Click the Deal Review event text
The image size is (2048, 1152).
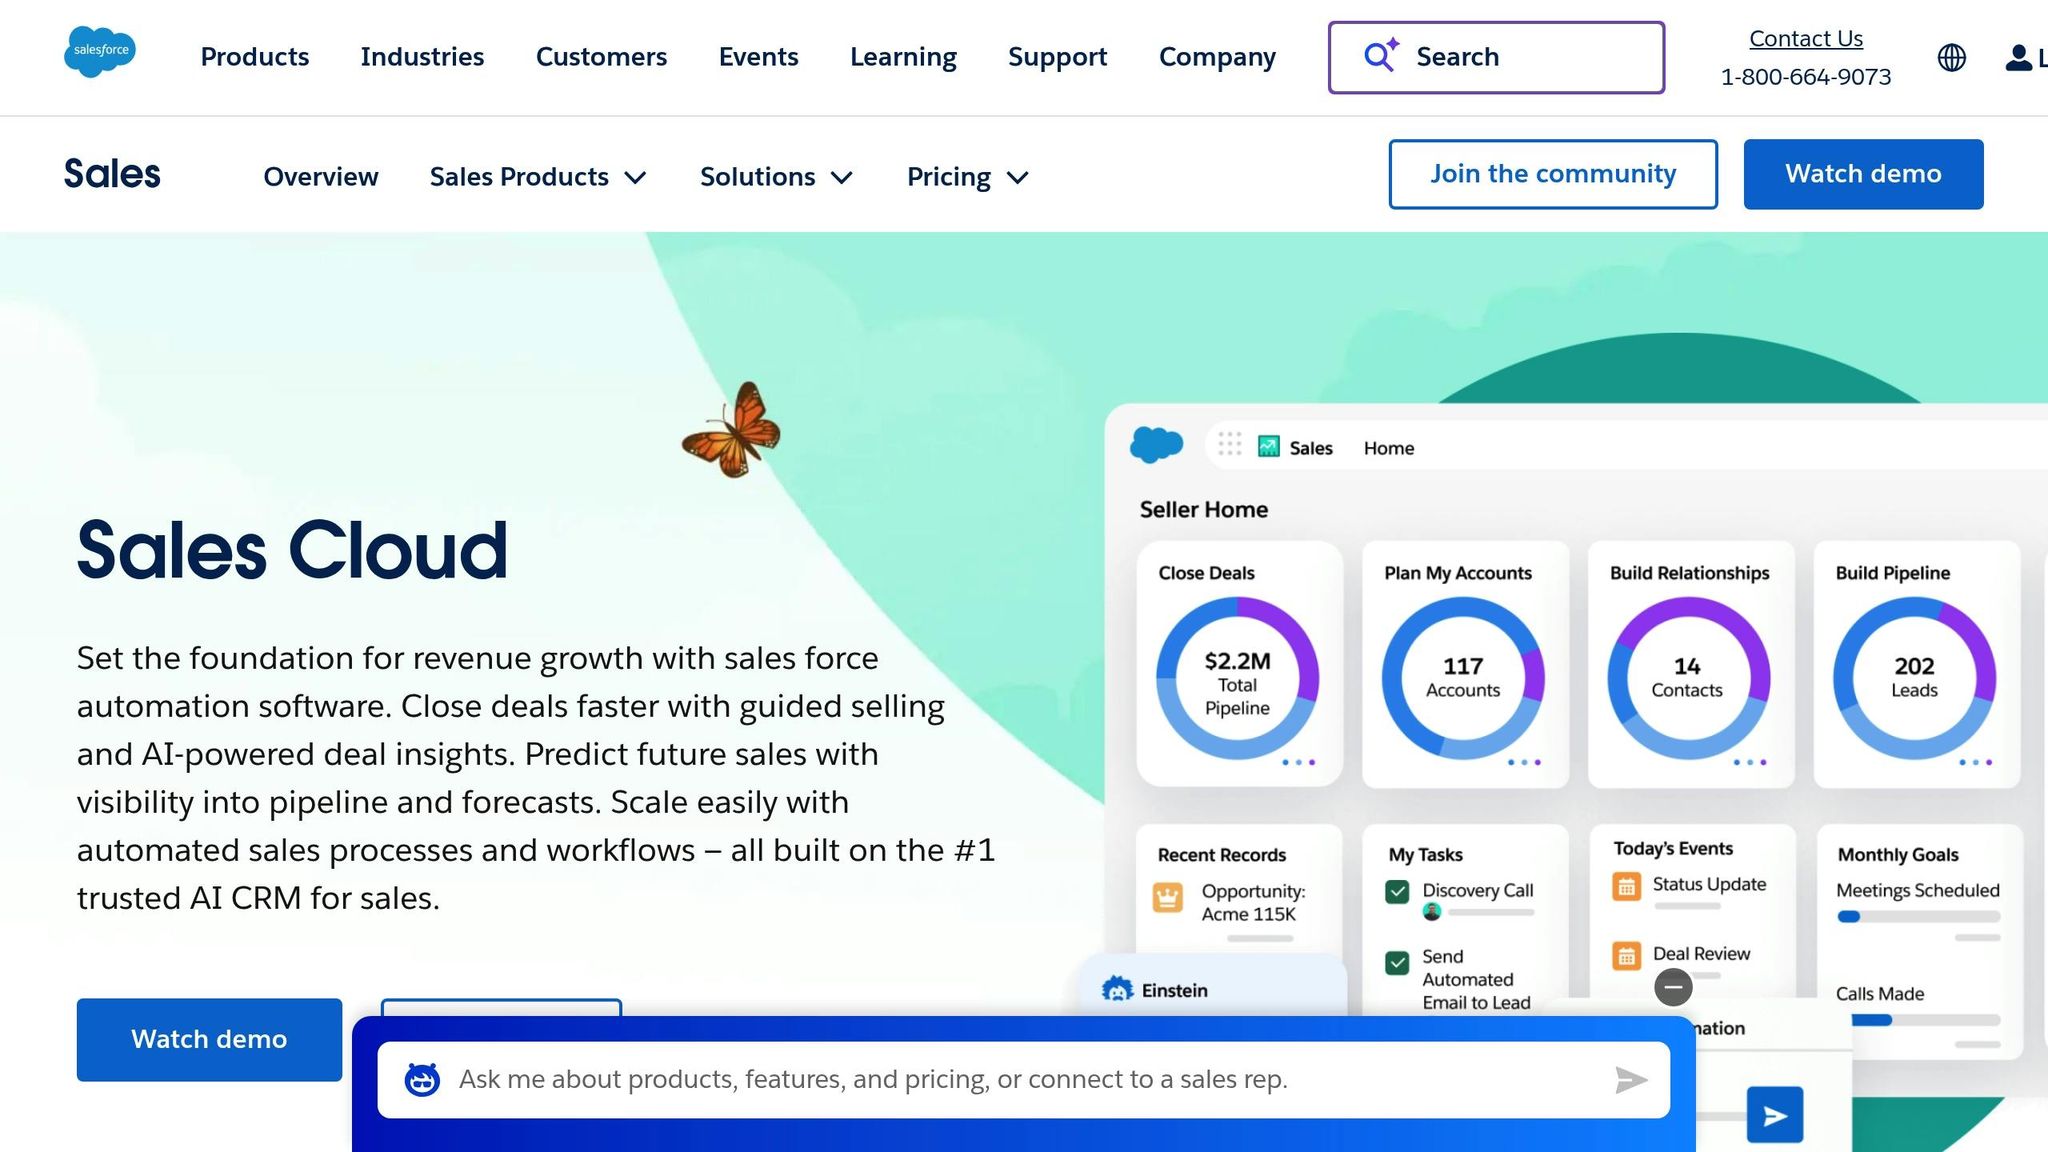(1701, 954)
